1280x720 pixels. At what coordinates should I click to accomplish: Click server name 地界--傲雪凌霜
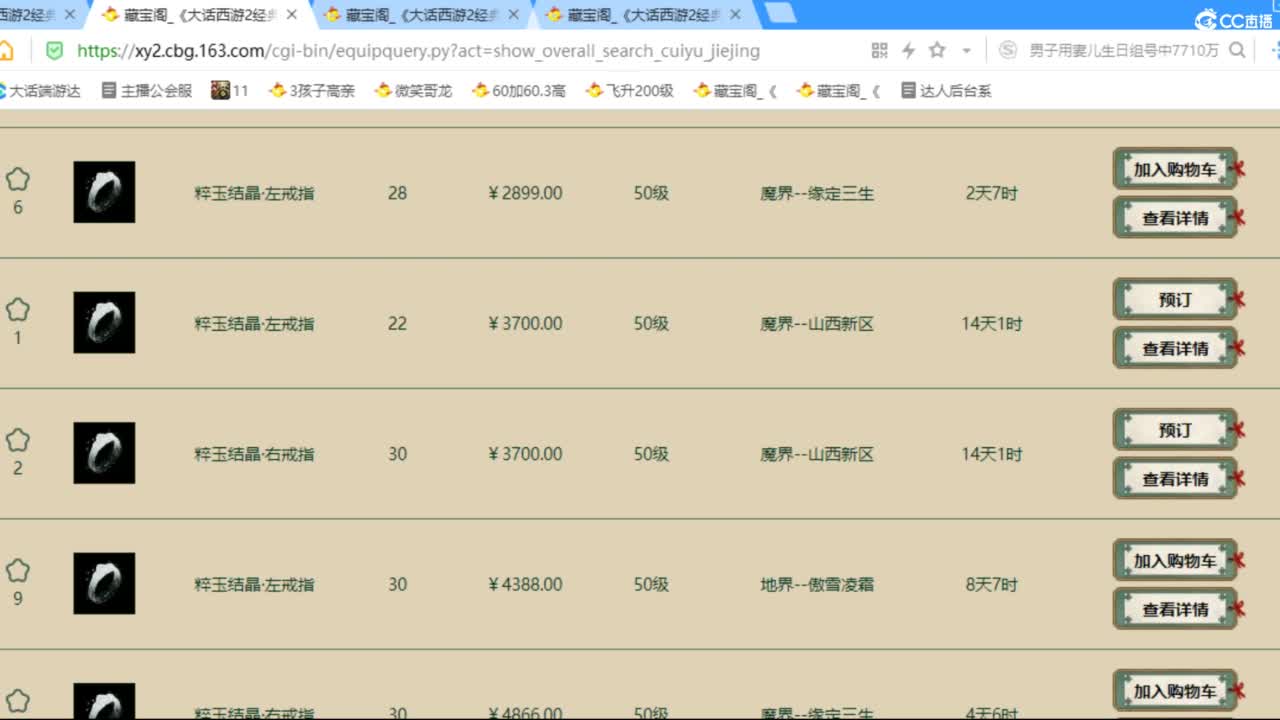pos(817,584)
